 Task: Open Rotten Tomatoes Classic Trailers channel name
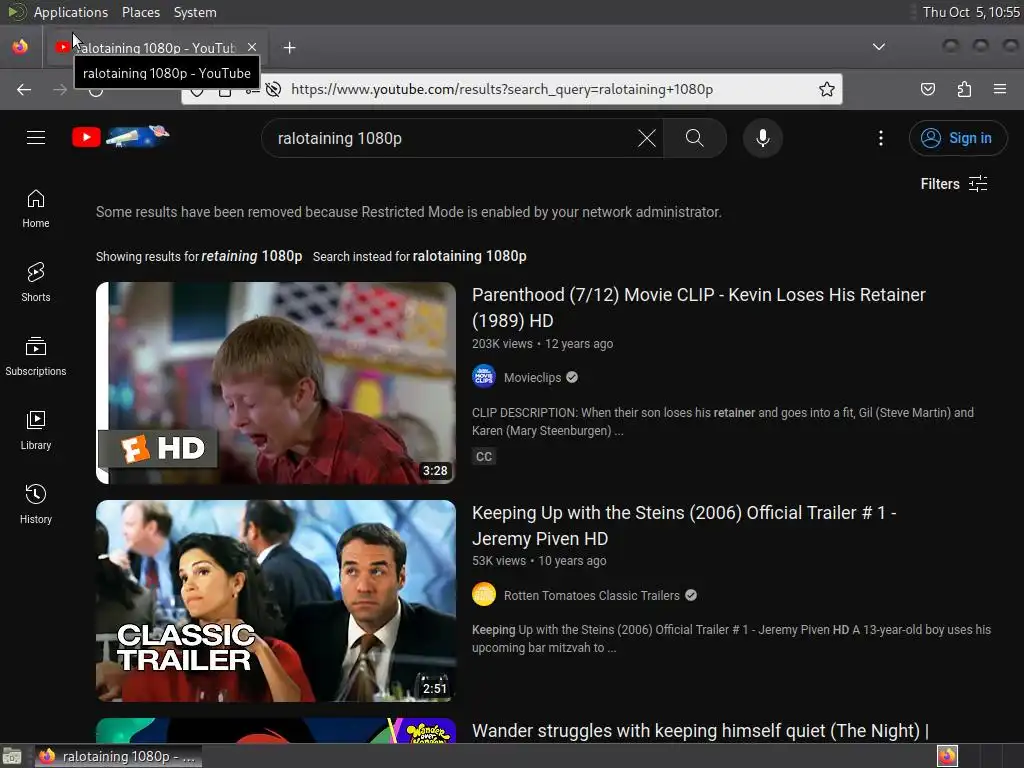(x=592, y=596)
